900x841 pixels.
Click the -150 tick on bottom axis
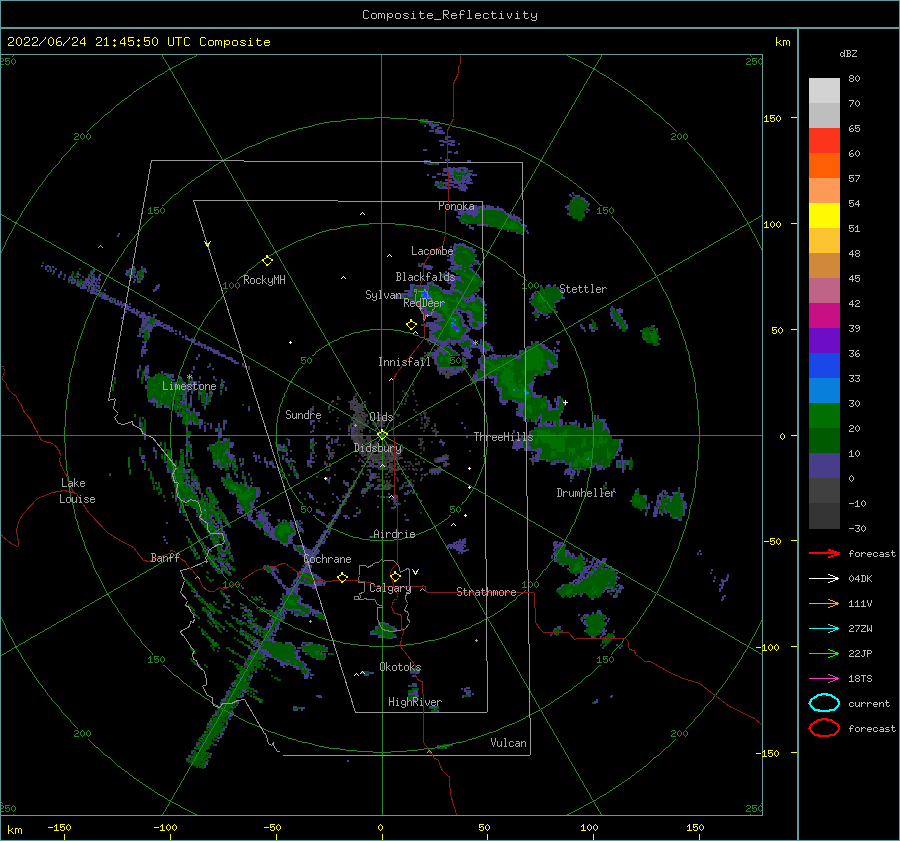tap(59, 827)
